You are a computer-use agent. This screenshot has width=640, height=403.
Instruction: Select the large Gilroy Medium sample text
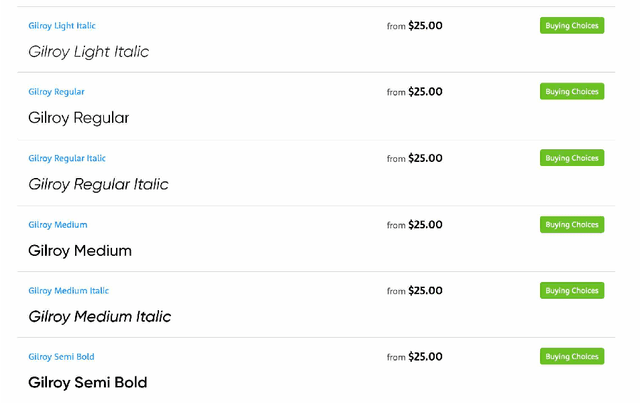pyautogui.click(x=80, y=250)
